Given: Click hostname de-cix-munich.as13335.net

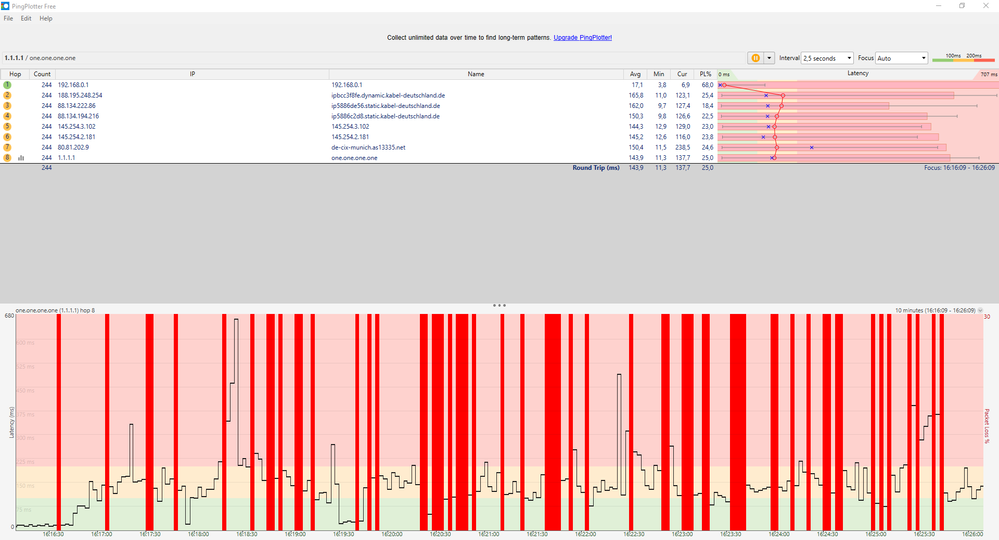Looking at the screenshot, I should (x=368, y=147).
